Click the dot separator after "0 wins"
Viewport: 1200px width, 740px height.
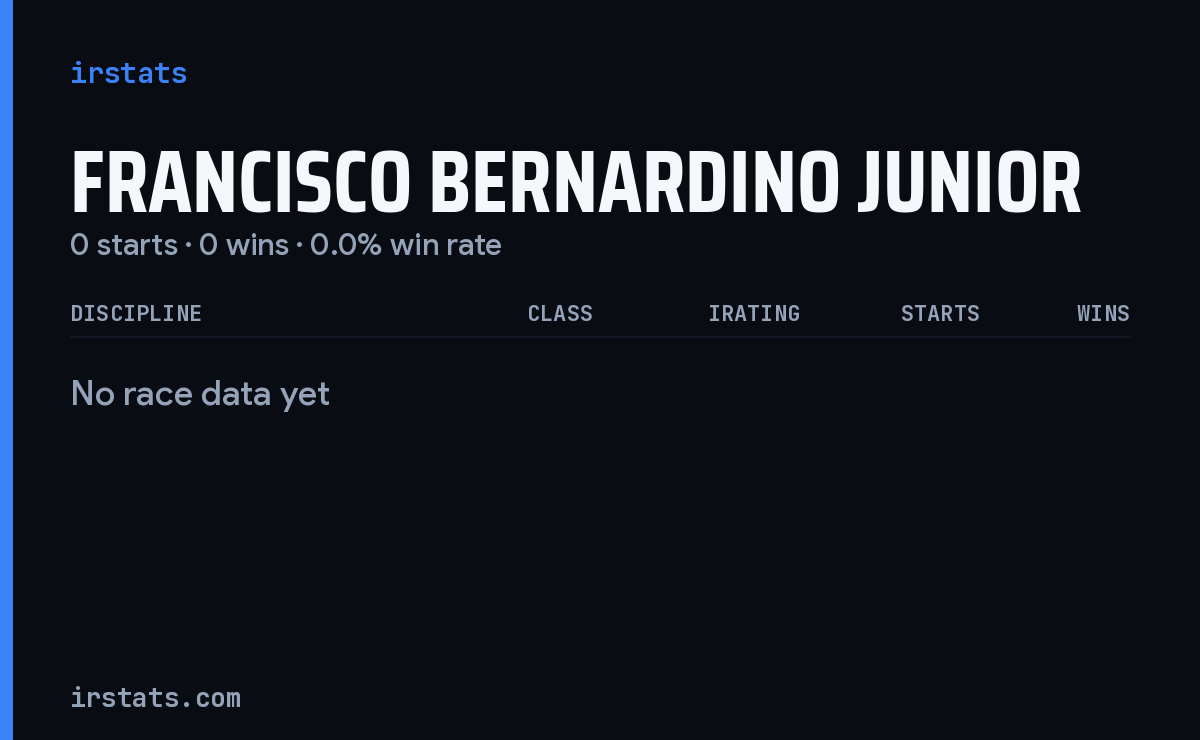(299, 246)
